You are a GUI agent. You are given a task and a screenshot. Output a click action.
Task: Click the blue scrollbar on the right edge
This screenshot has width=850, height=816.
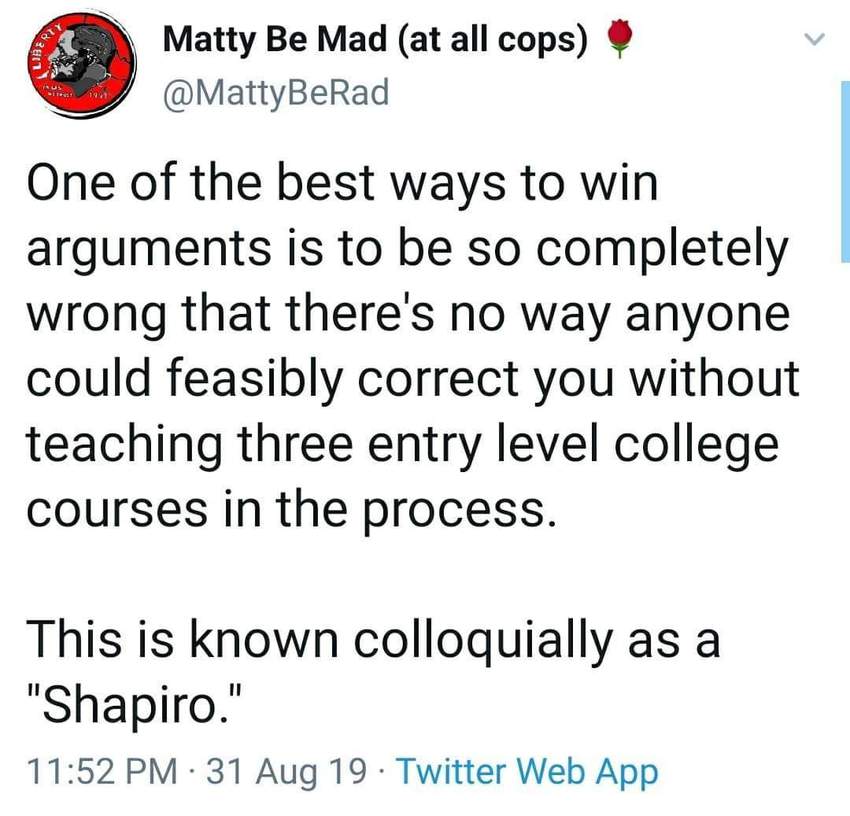(845, 171)
